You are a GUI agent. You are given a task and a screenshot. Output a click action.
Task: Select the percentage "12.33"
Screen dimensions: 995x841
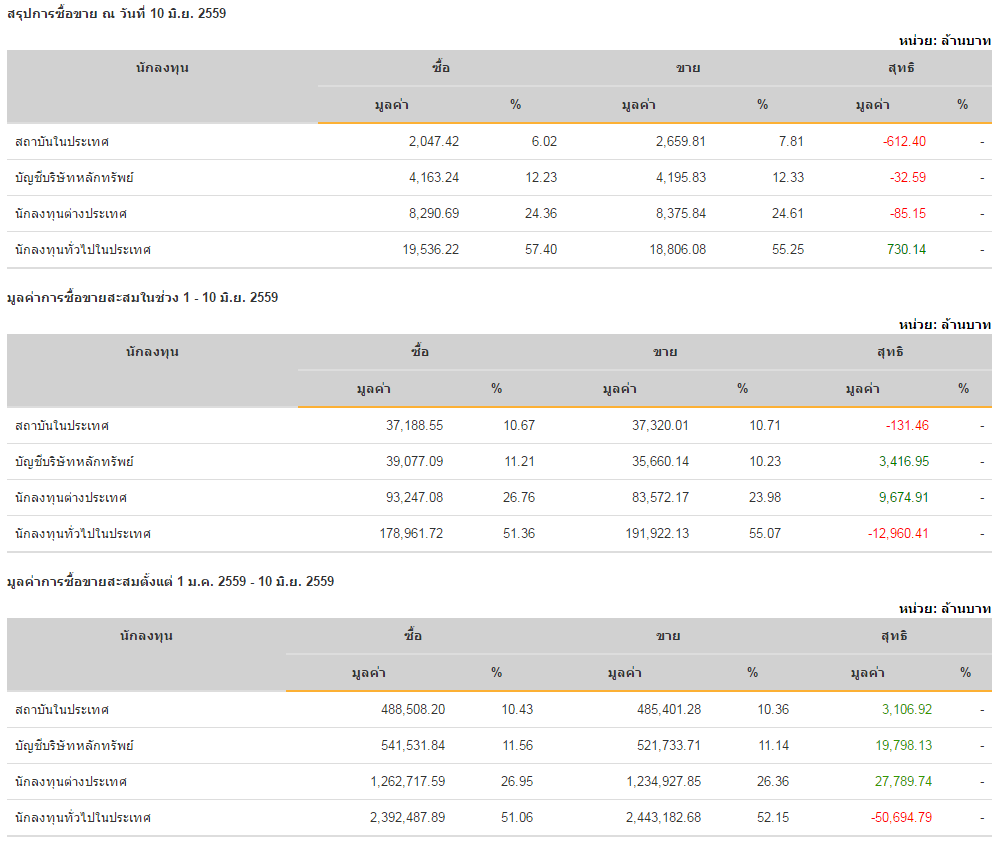pos(787,178)
